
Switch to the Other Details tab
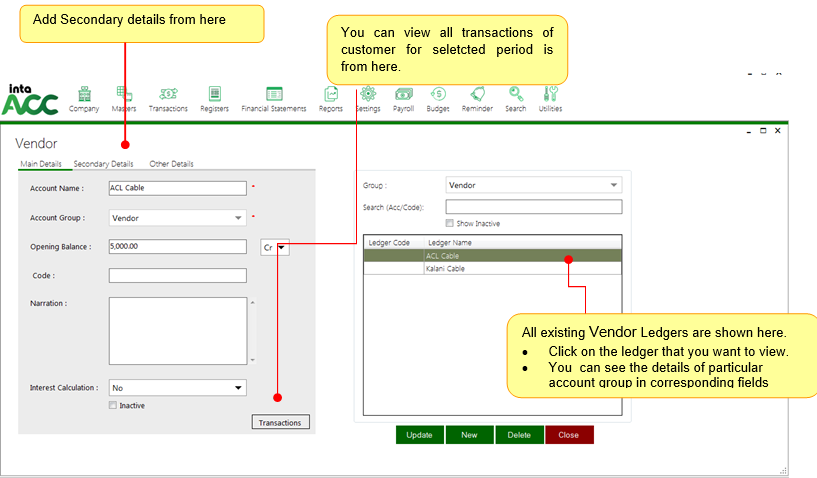click(x=171, y=164)
